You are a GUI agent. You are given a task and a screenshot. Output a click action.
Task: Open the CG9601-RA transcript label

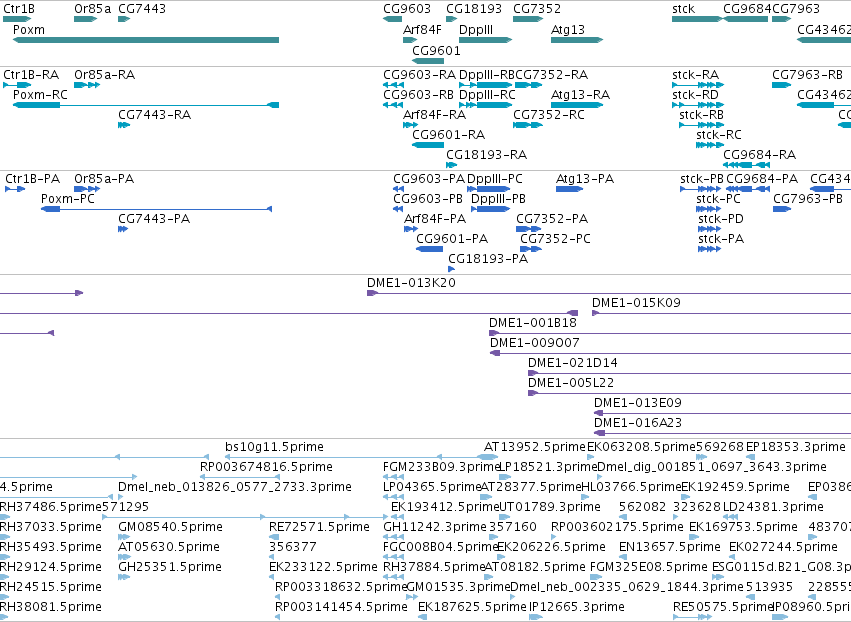[449, 135]
